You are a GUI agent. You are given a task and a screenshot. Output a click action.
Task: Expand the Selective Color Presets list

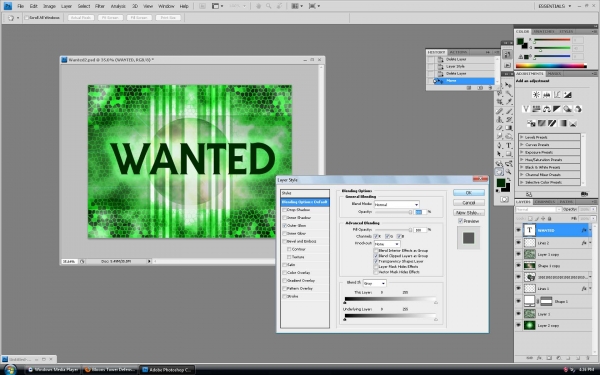[522, 182]
